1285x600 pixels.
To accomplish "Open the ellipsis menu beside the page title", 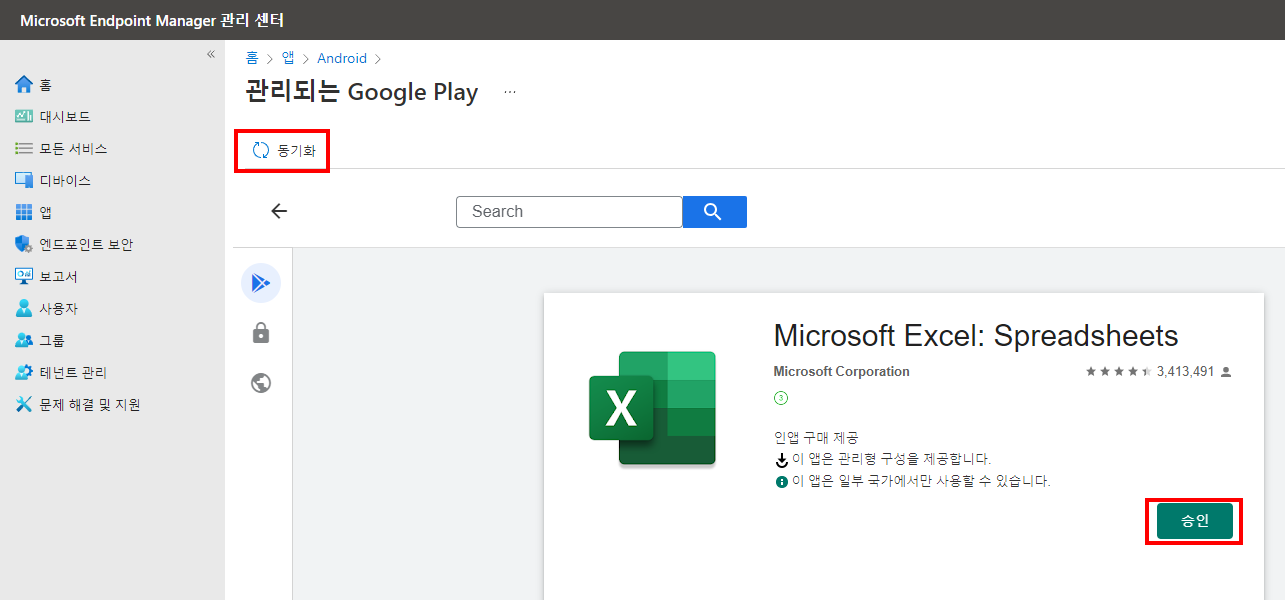I will coord(510,92).
